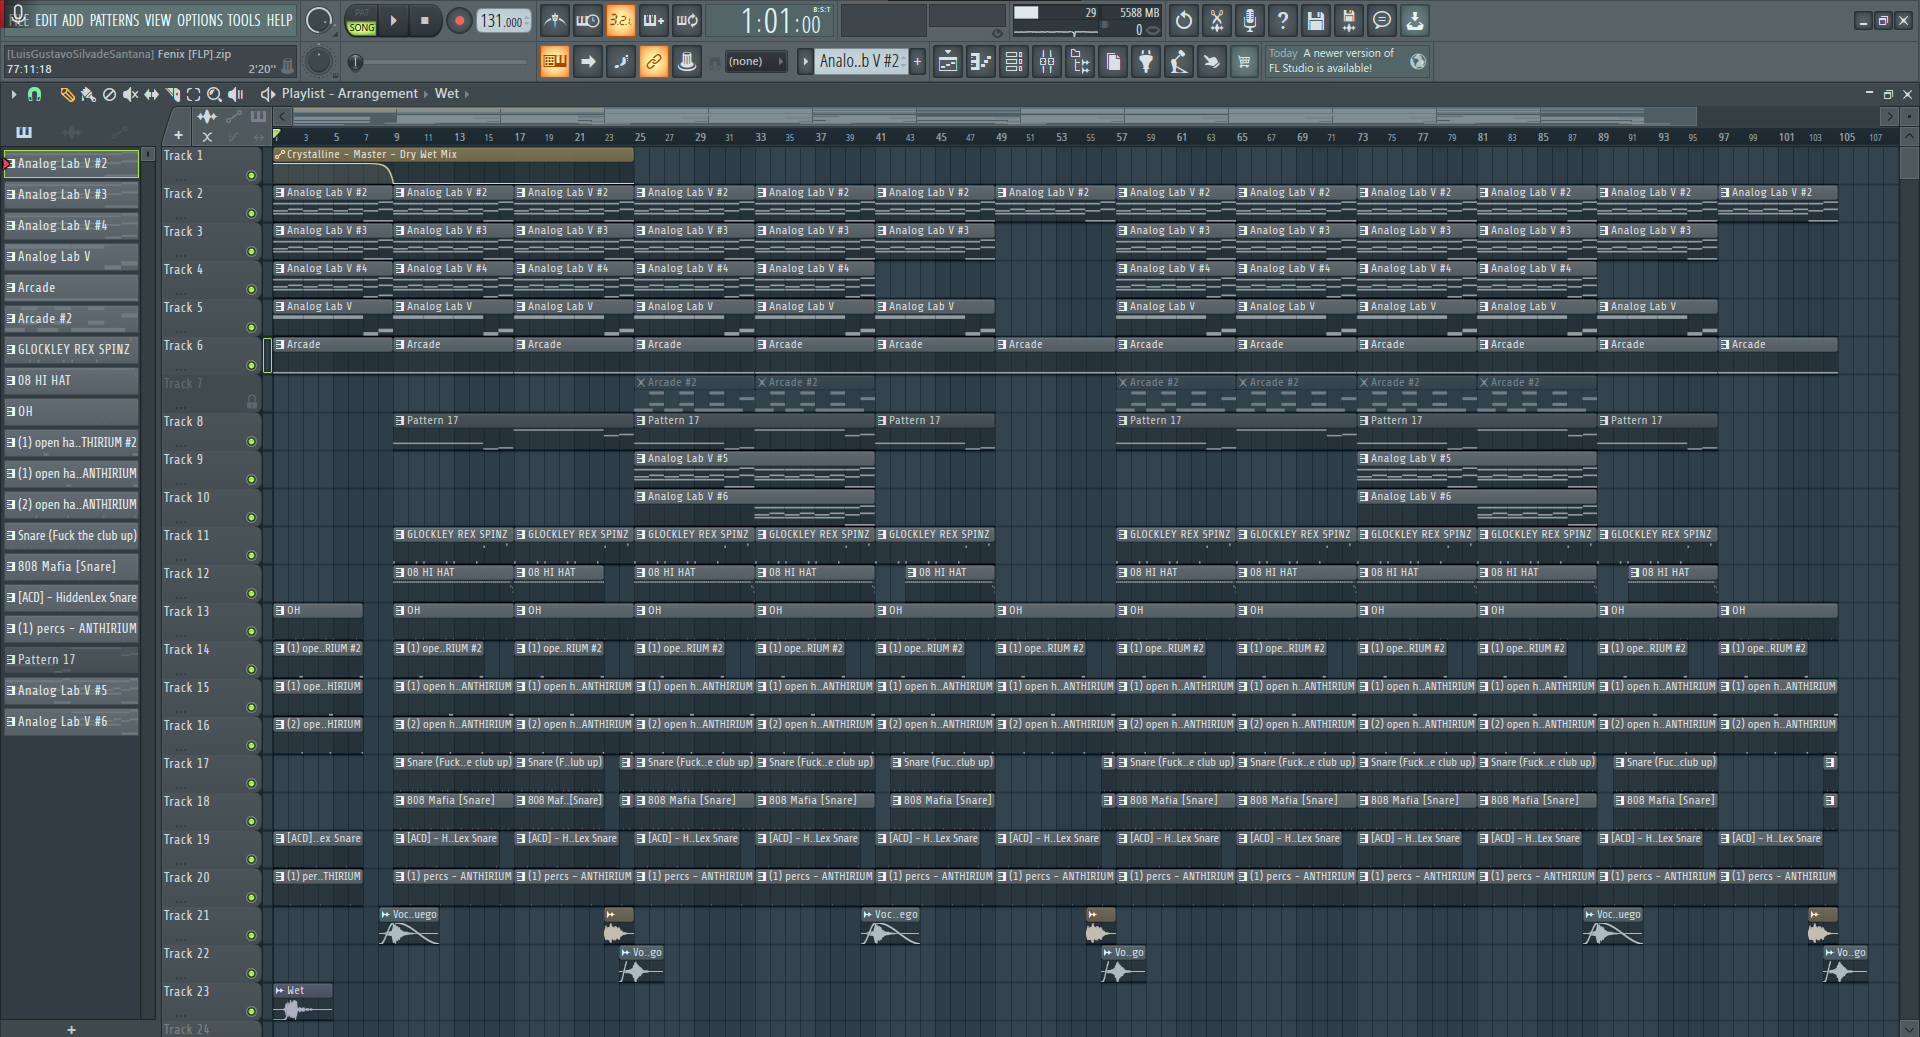Open the Plugin database plug icon
The image size is (1920, 1037).
tap(1146, 62)
